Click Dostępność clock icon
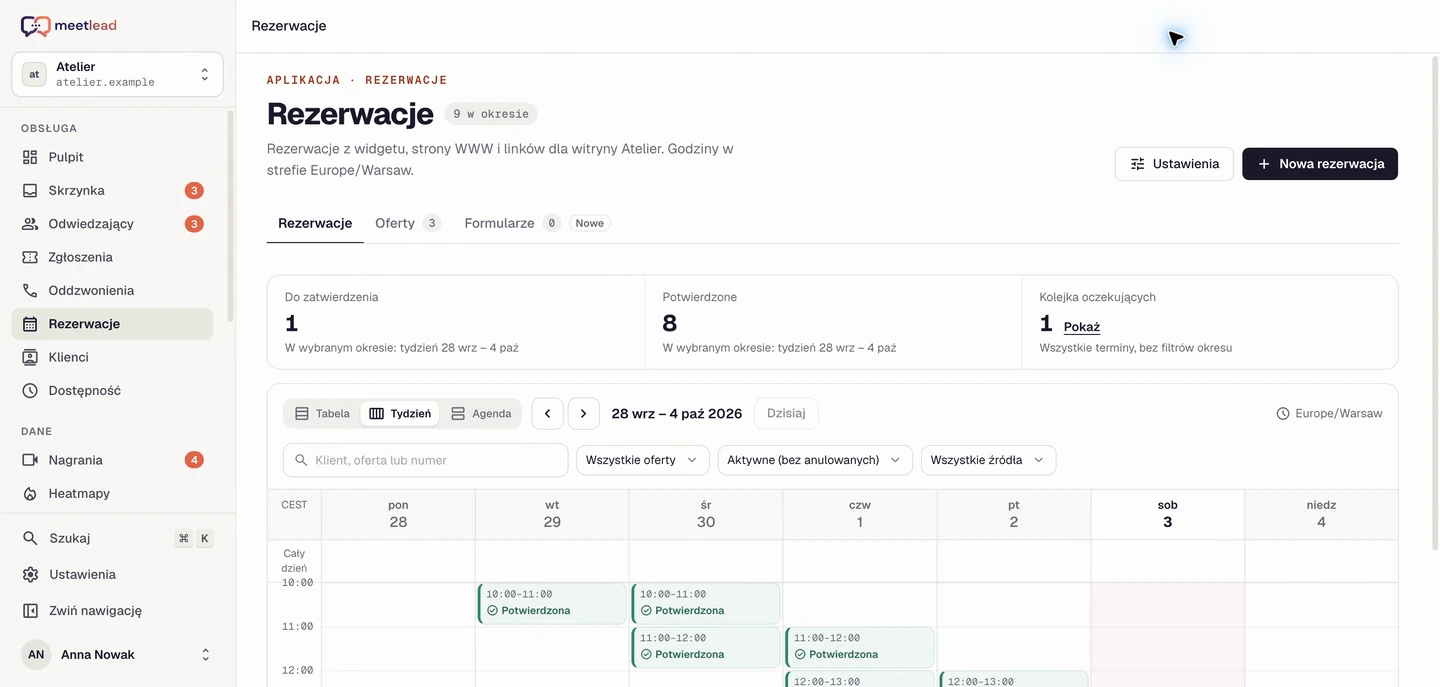 coord(30,391)
